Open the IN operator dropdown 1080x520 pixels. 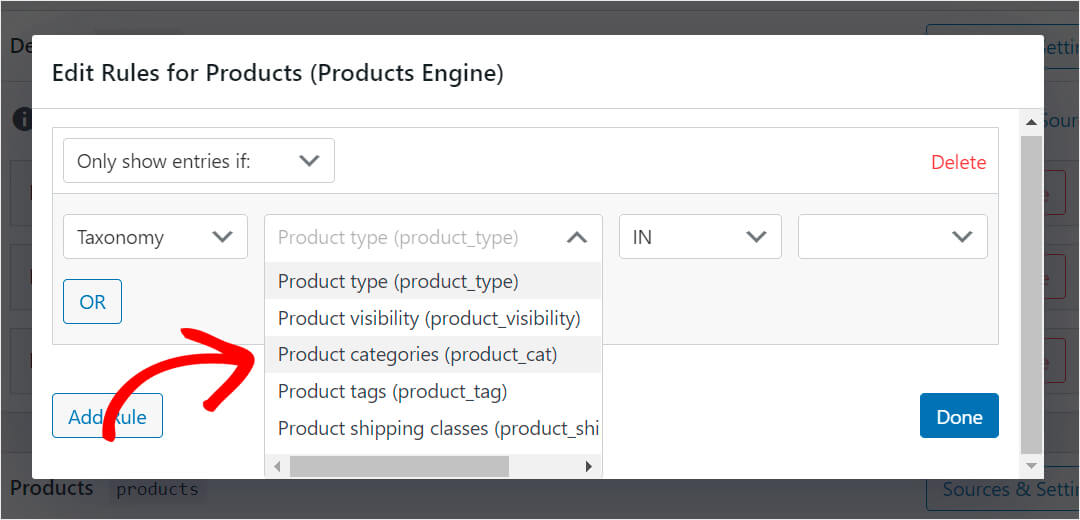click(699, 237)
